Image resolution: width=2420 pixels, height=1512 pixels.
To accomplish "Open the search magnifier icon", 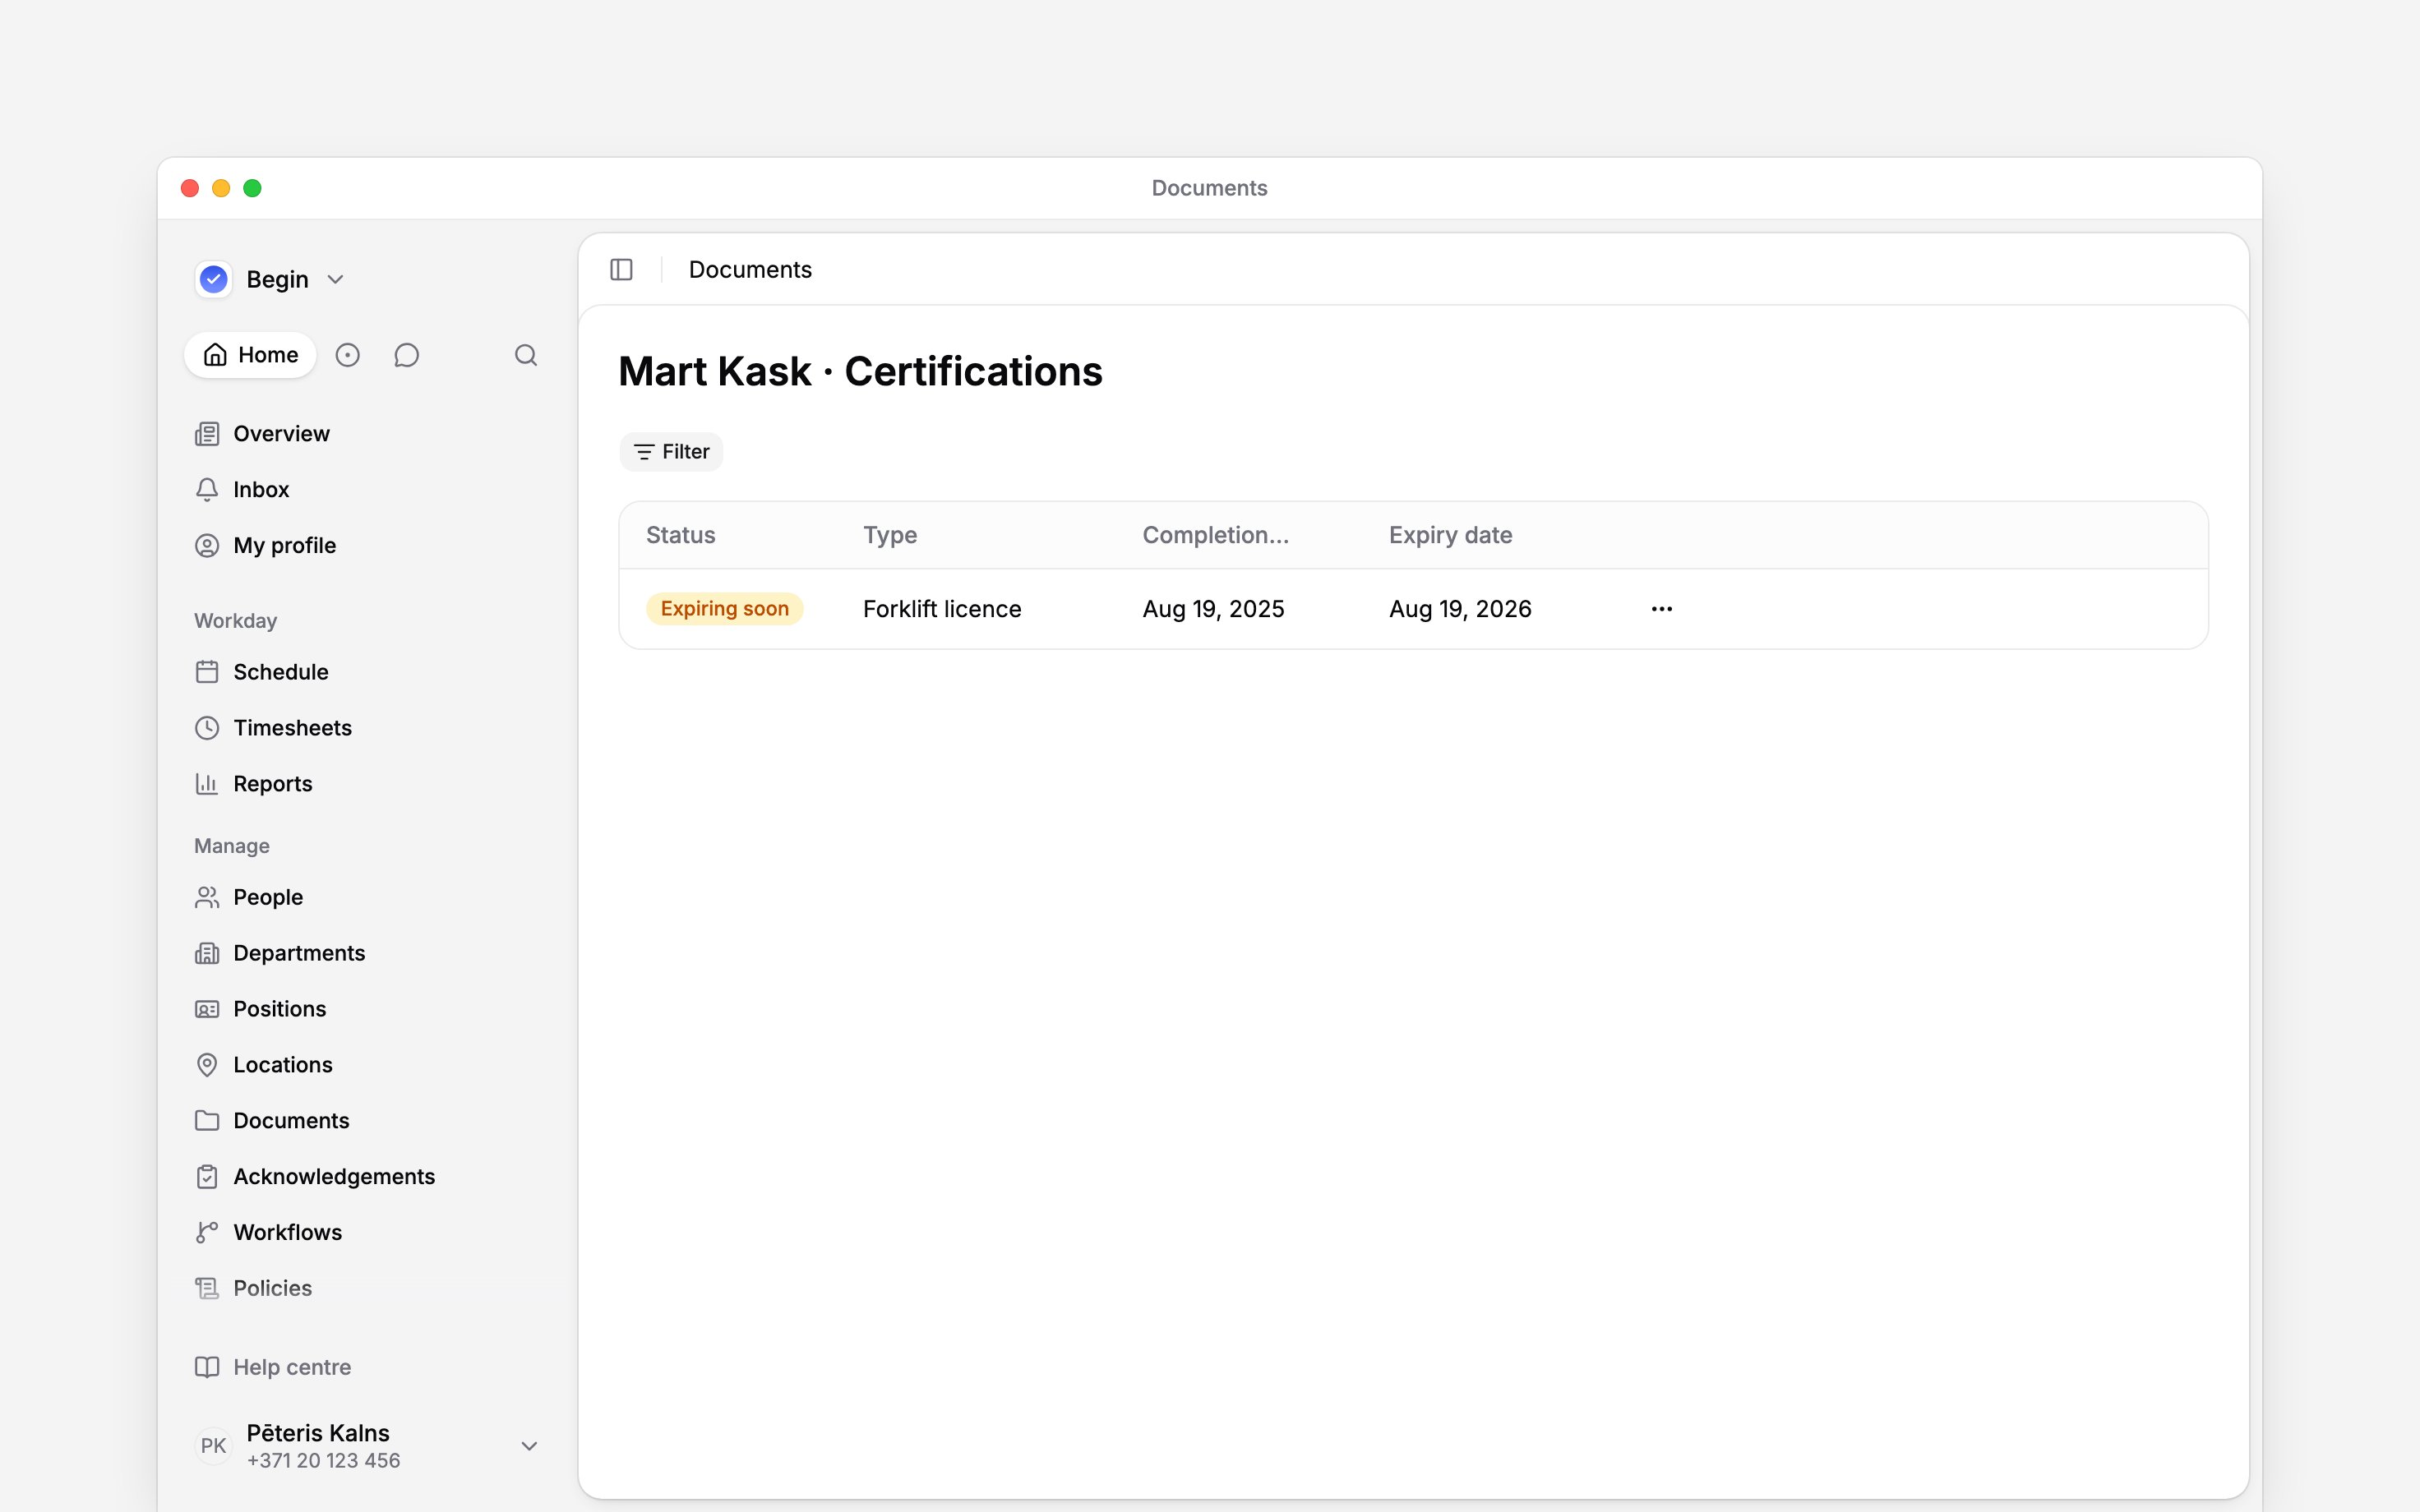I will (x=526, y=355).
